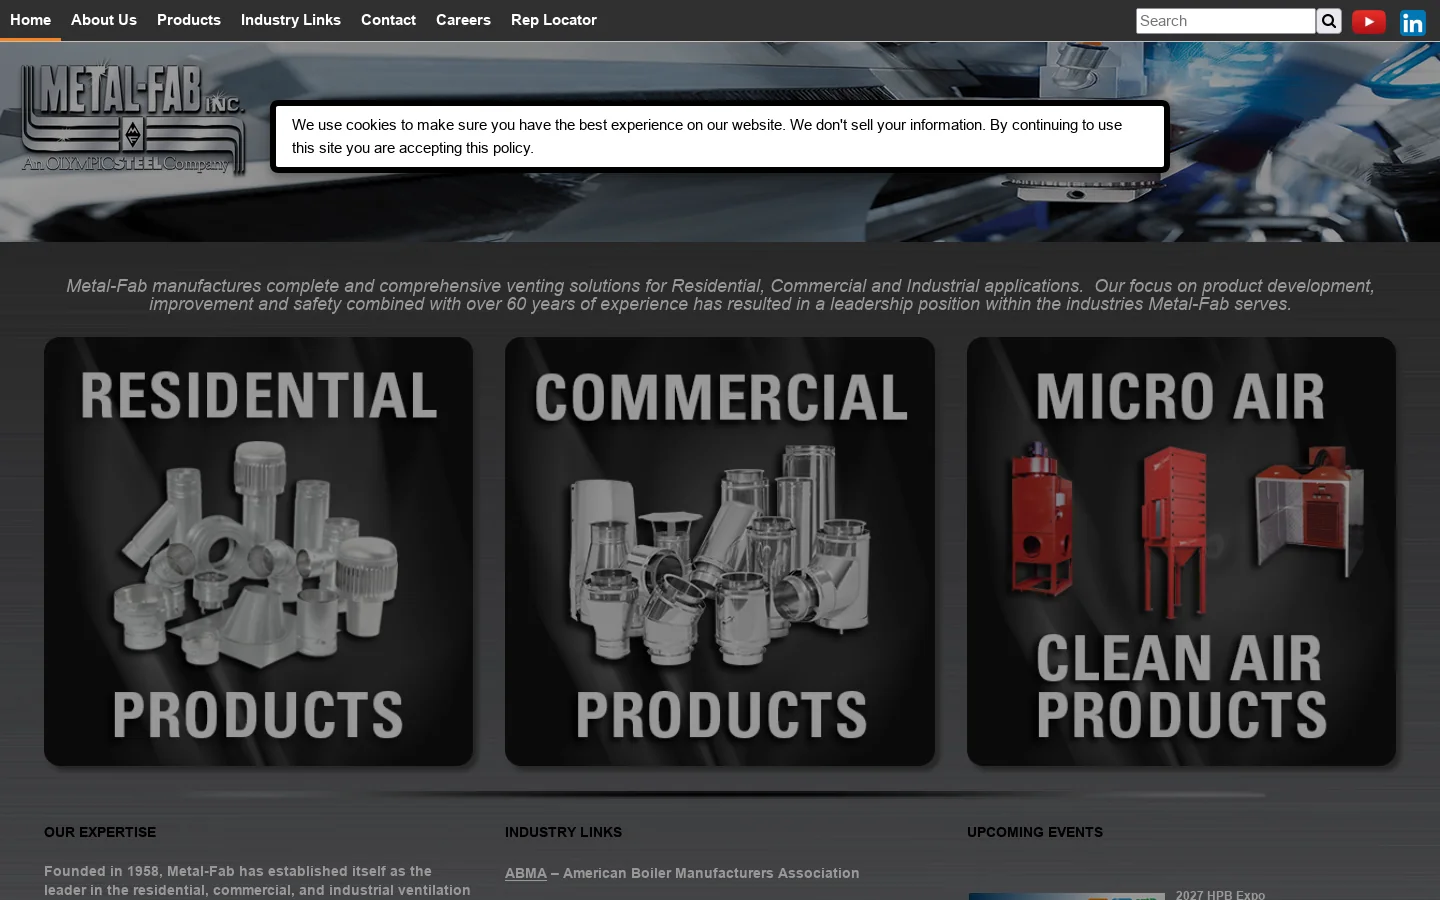The width and height of the screenshot is (1440, 900).
Task: Open the Products menu
Action: coord(189,20)
